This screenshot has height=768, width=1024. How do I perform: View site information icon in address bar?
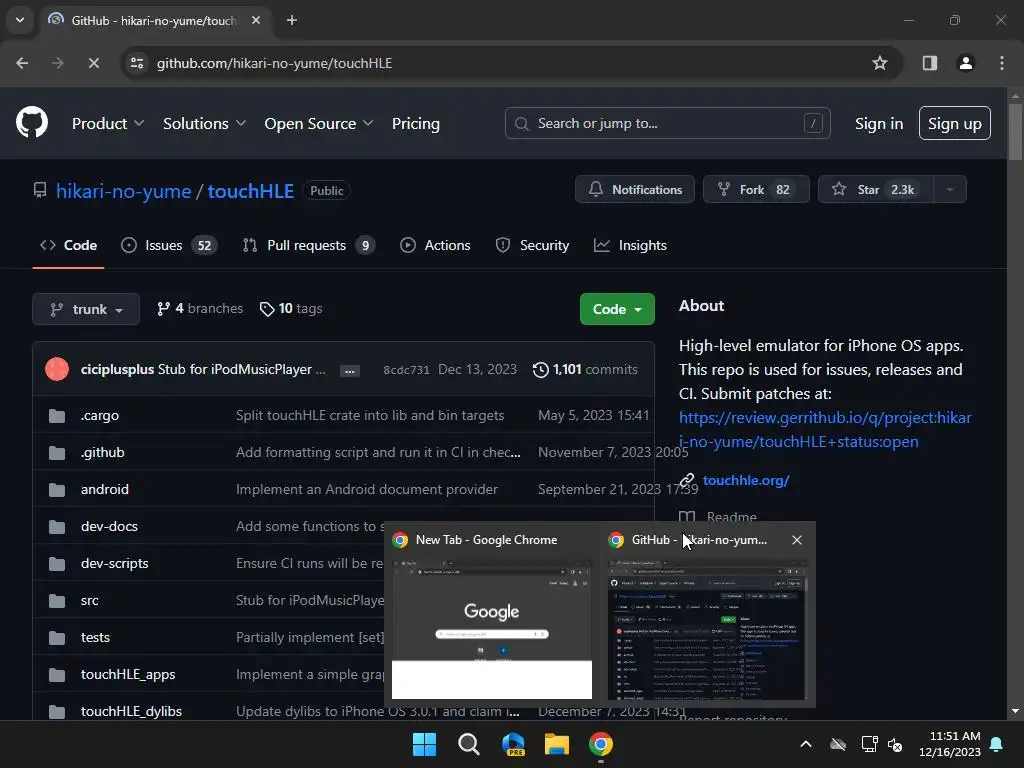coord(137,63)
